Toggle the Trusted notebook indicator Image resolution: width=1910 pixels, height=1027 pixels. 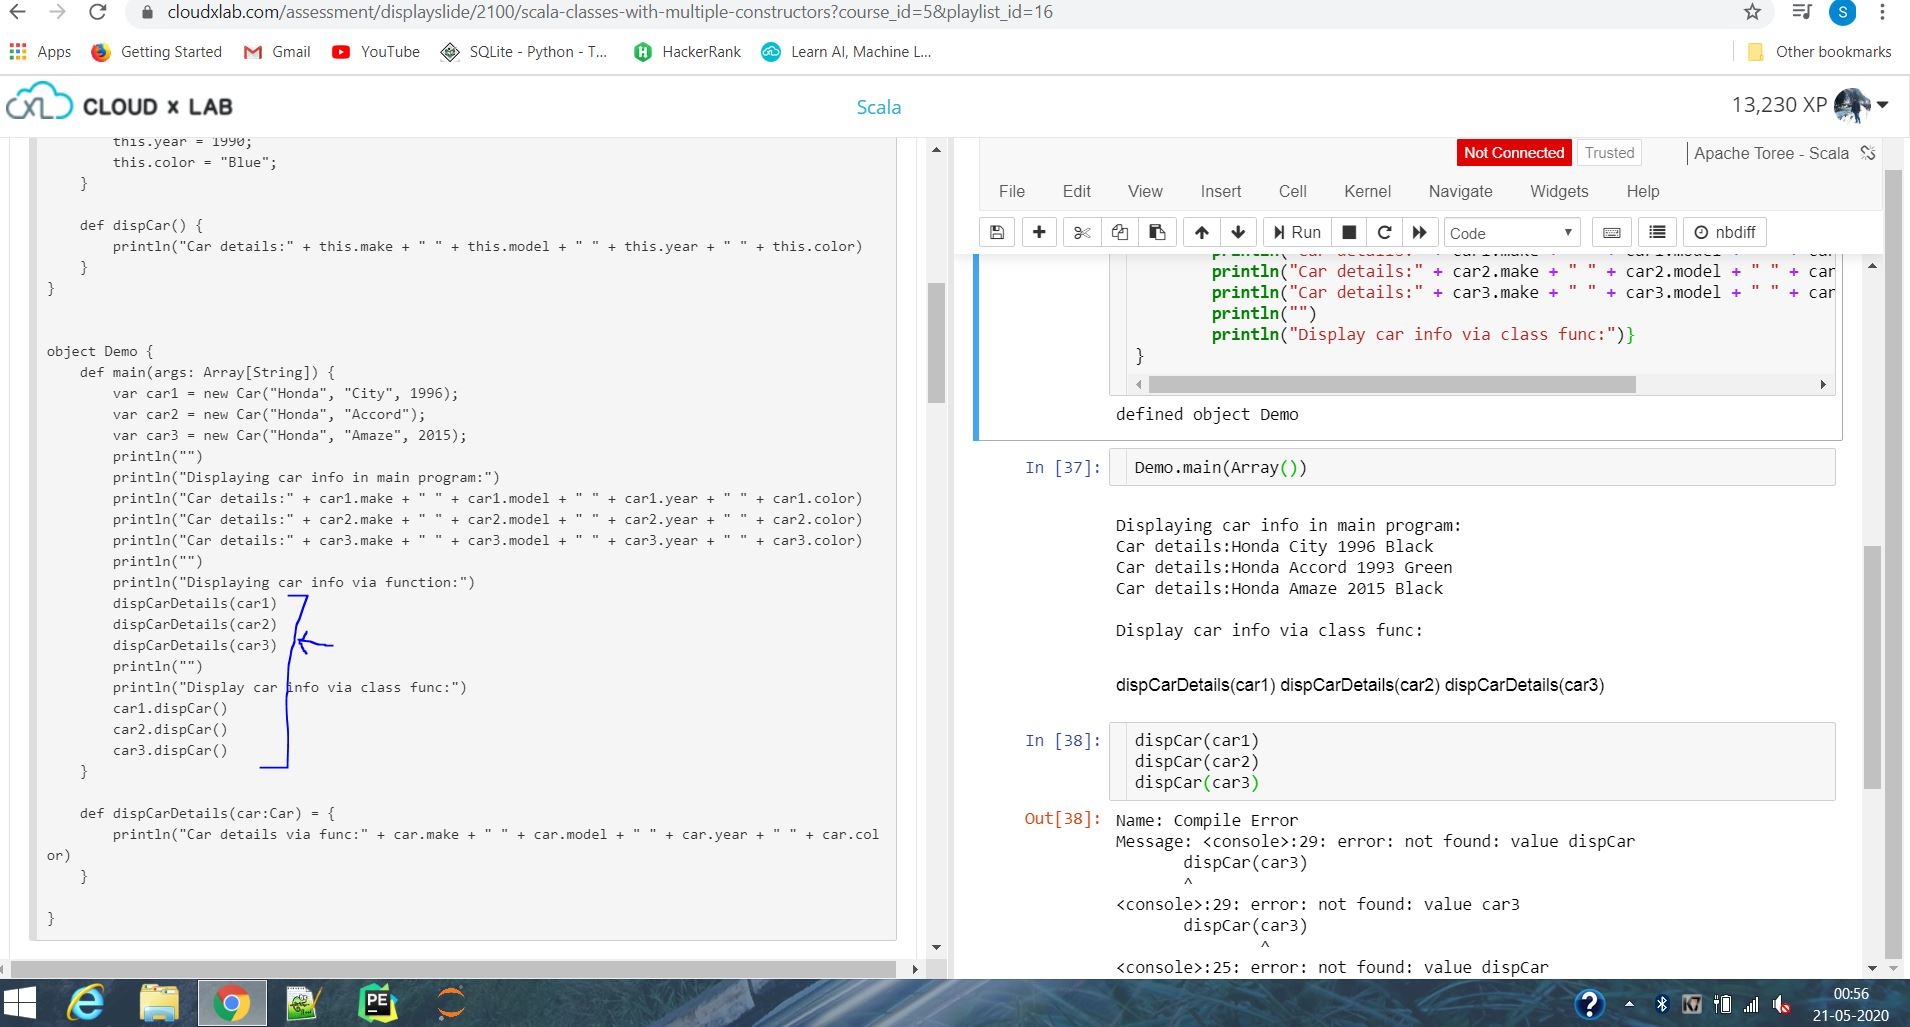1609,153
